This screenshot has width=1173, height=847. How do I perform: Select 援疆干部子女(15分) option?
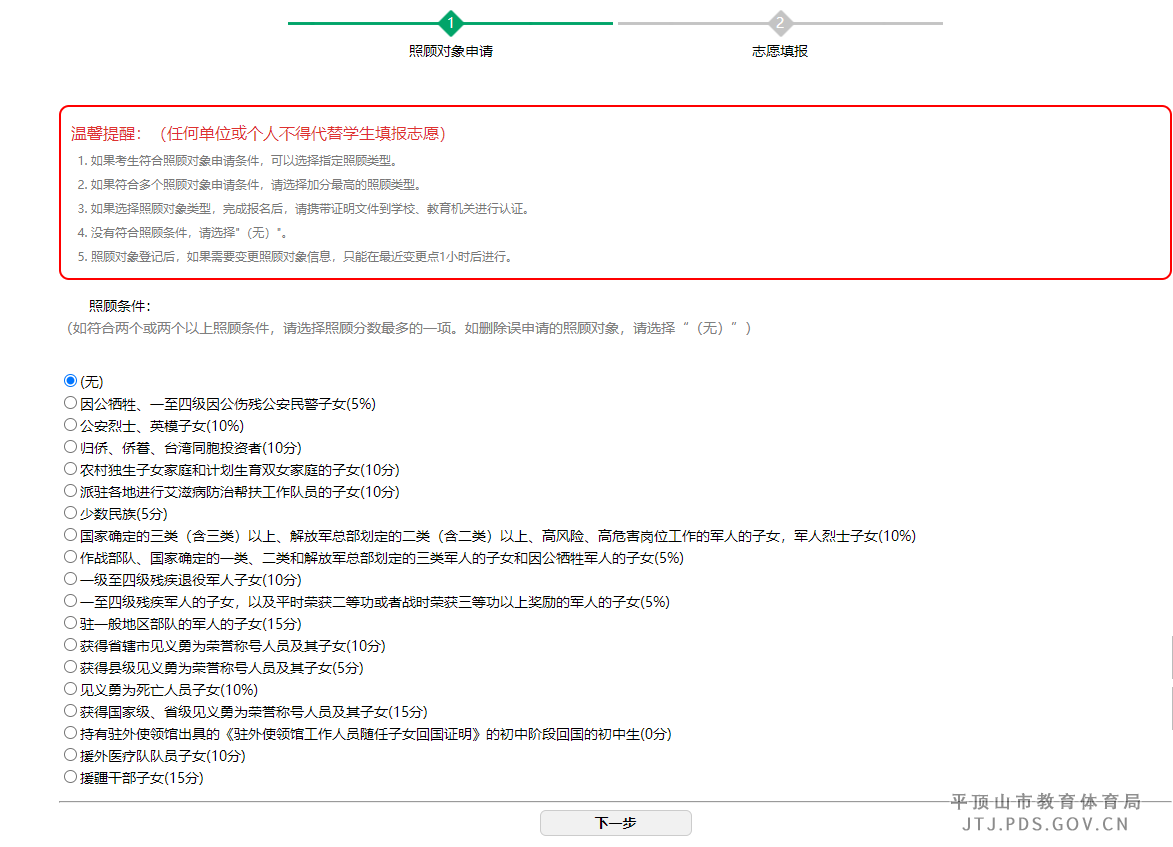coord(70,777)
